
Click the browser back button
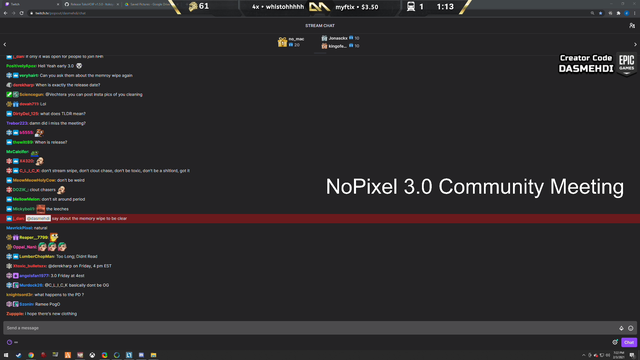click(5, 13)
